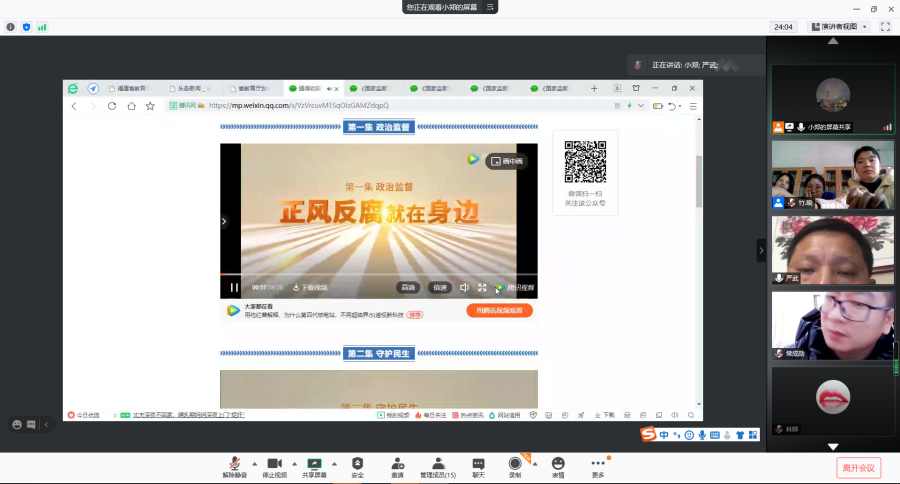Click 下载 downloads in browser status bar

(x=604, y=415)
